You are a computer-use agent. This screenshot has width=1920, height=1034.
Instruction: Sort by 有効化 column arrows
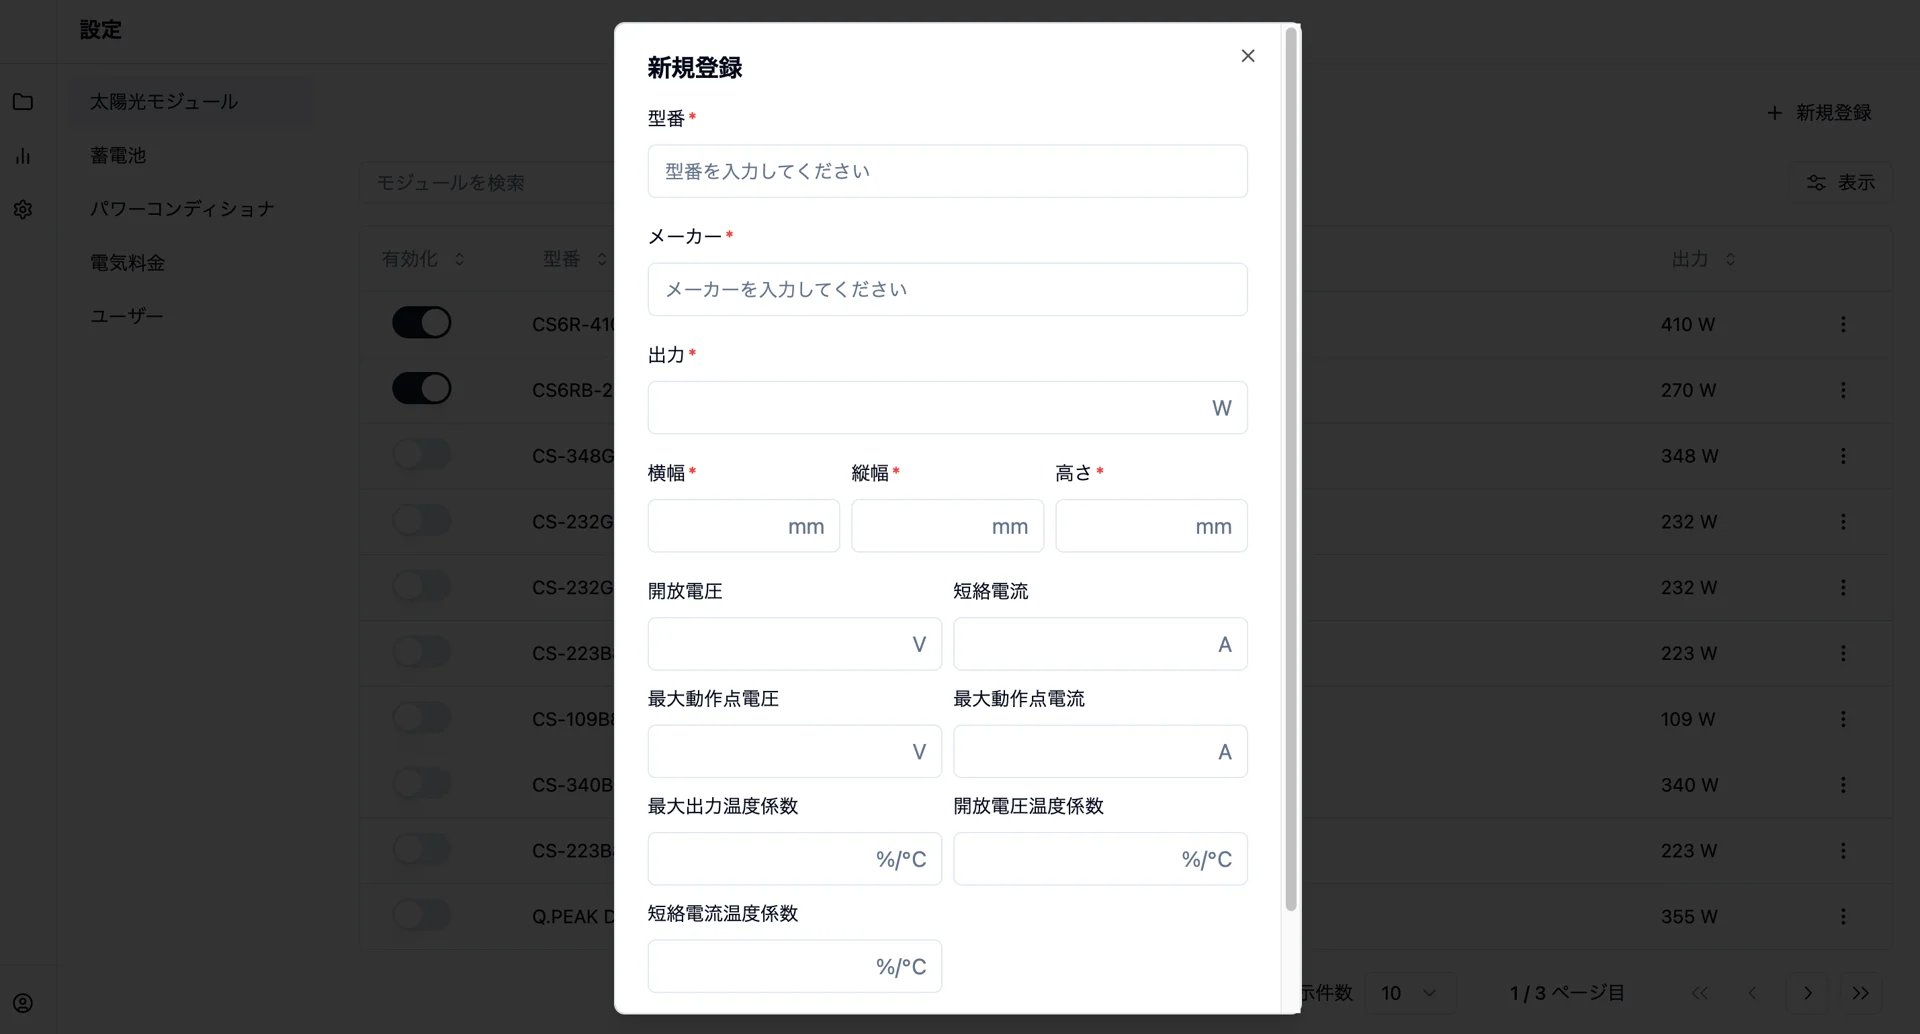coord(459,259)
